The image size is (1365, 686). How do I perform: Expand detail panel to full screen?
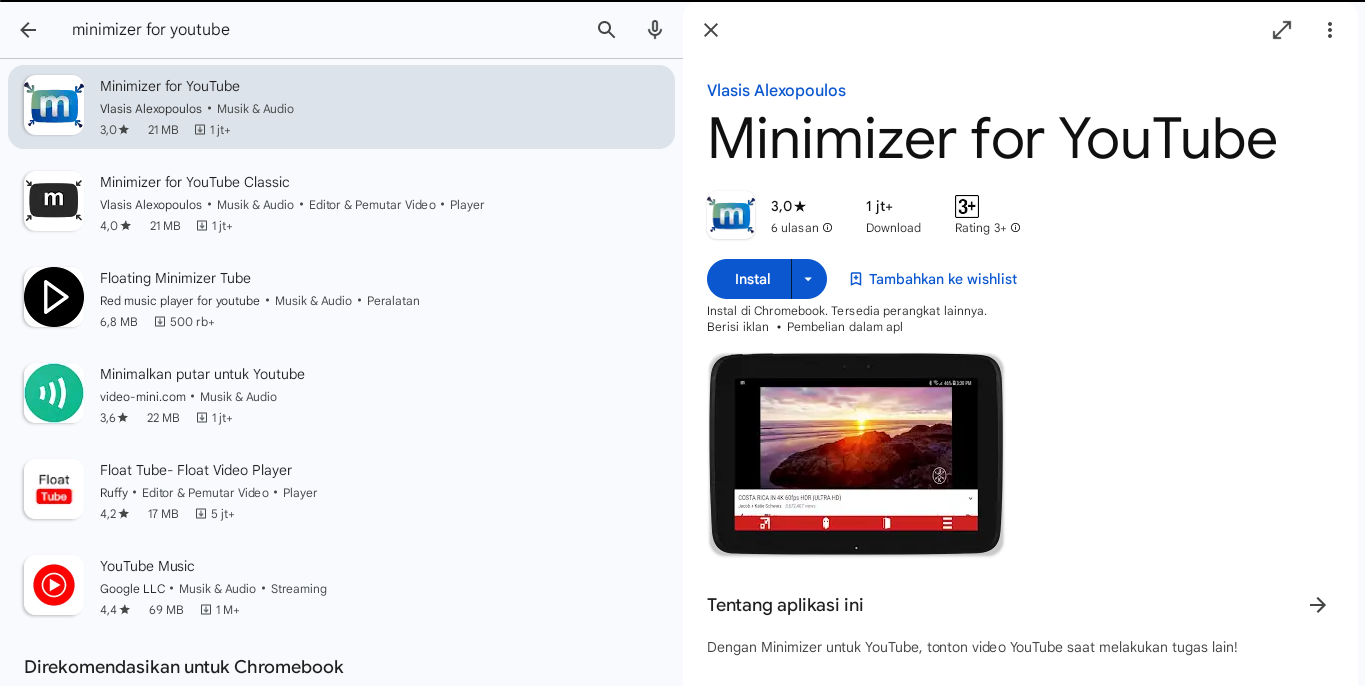click(1282, 30)
